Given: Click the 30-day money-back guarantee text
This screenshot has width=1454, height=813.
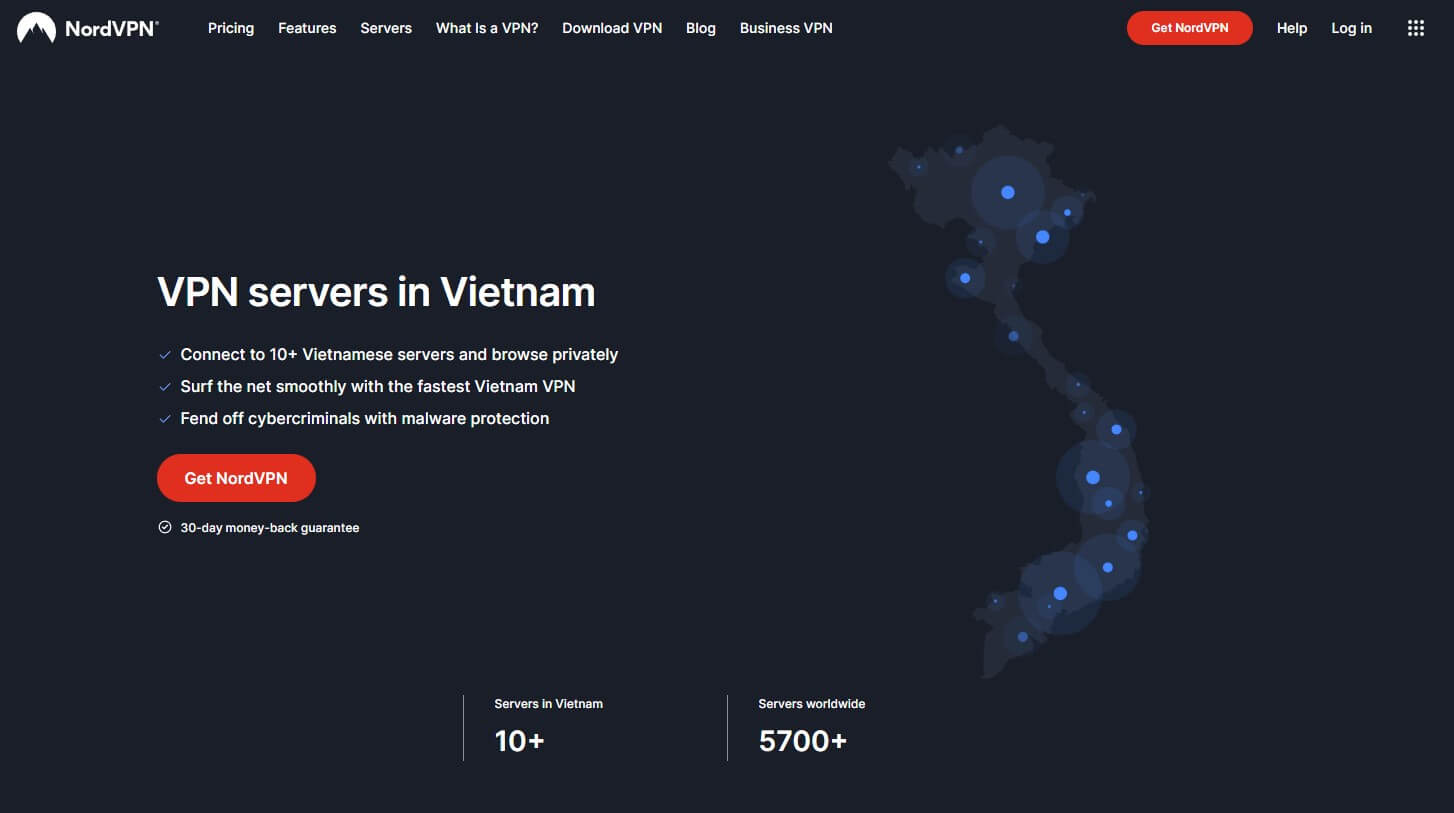Looking at the screenshot, I should click(x=270, y=527).
